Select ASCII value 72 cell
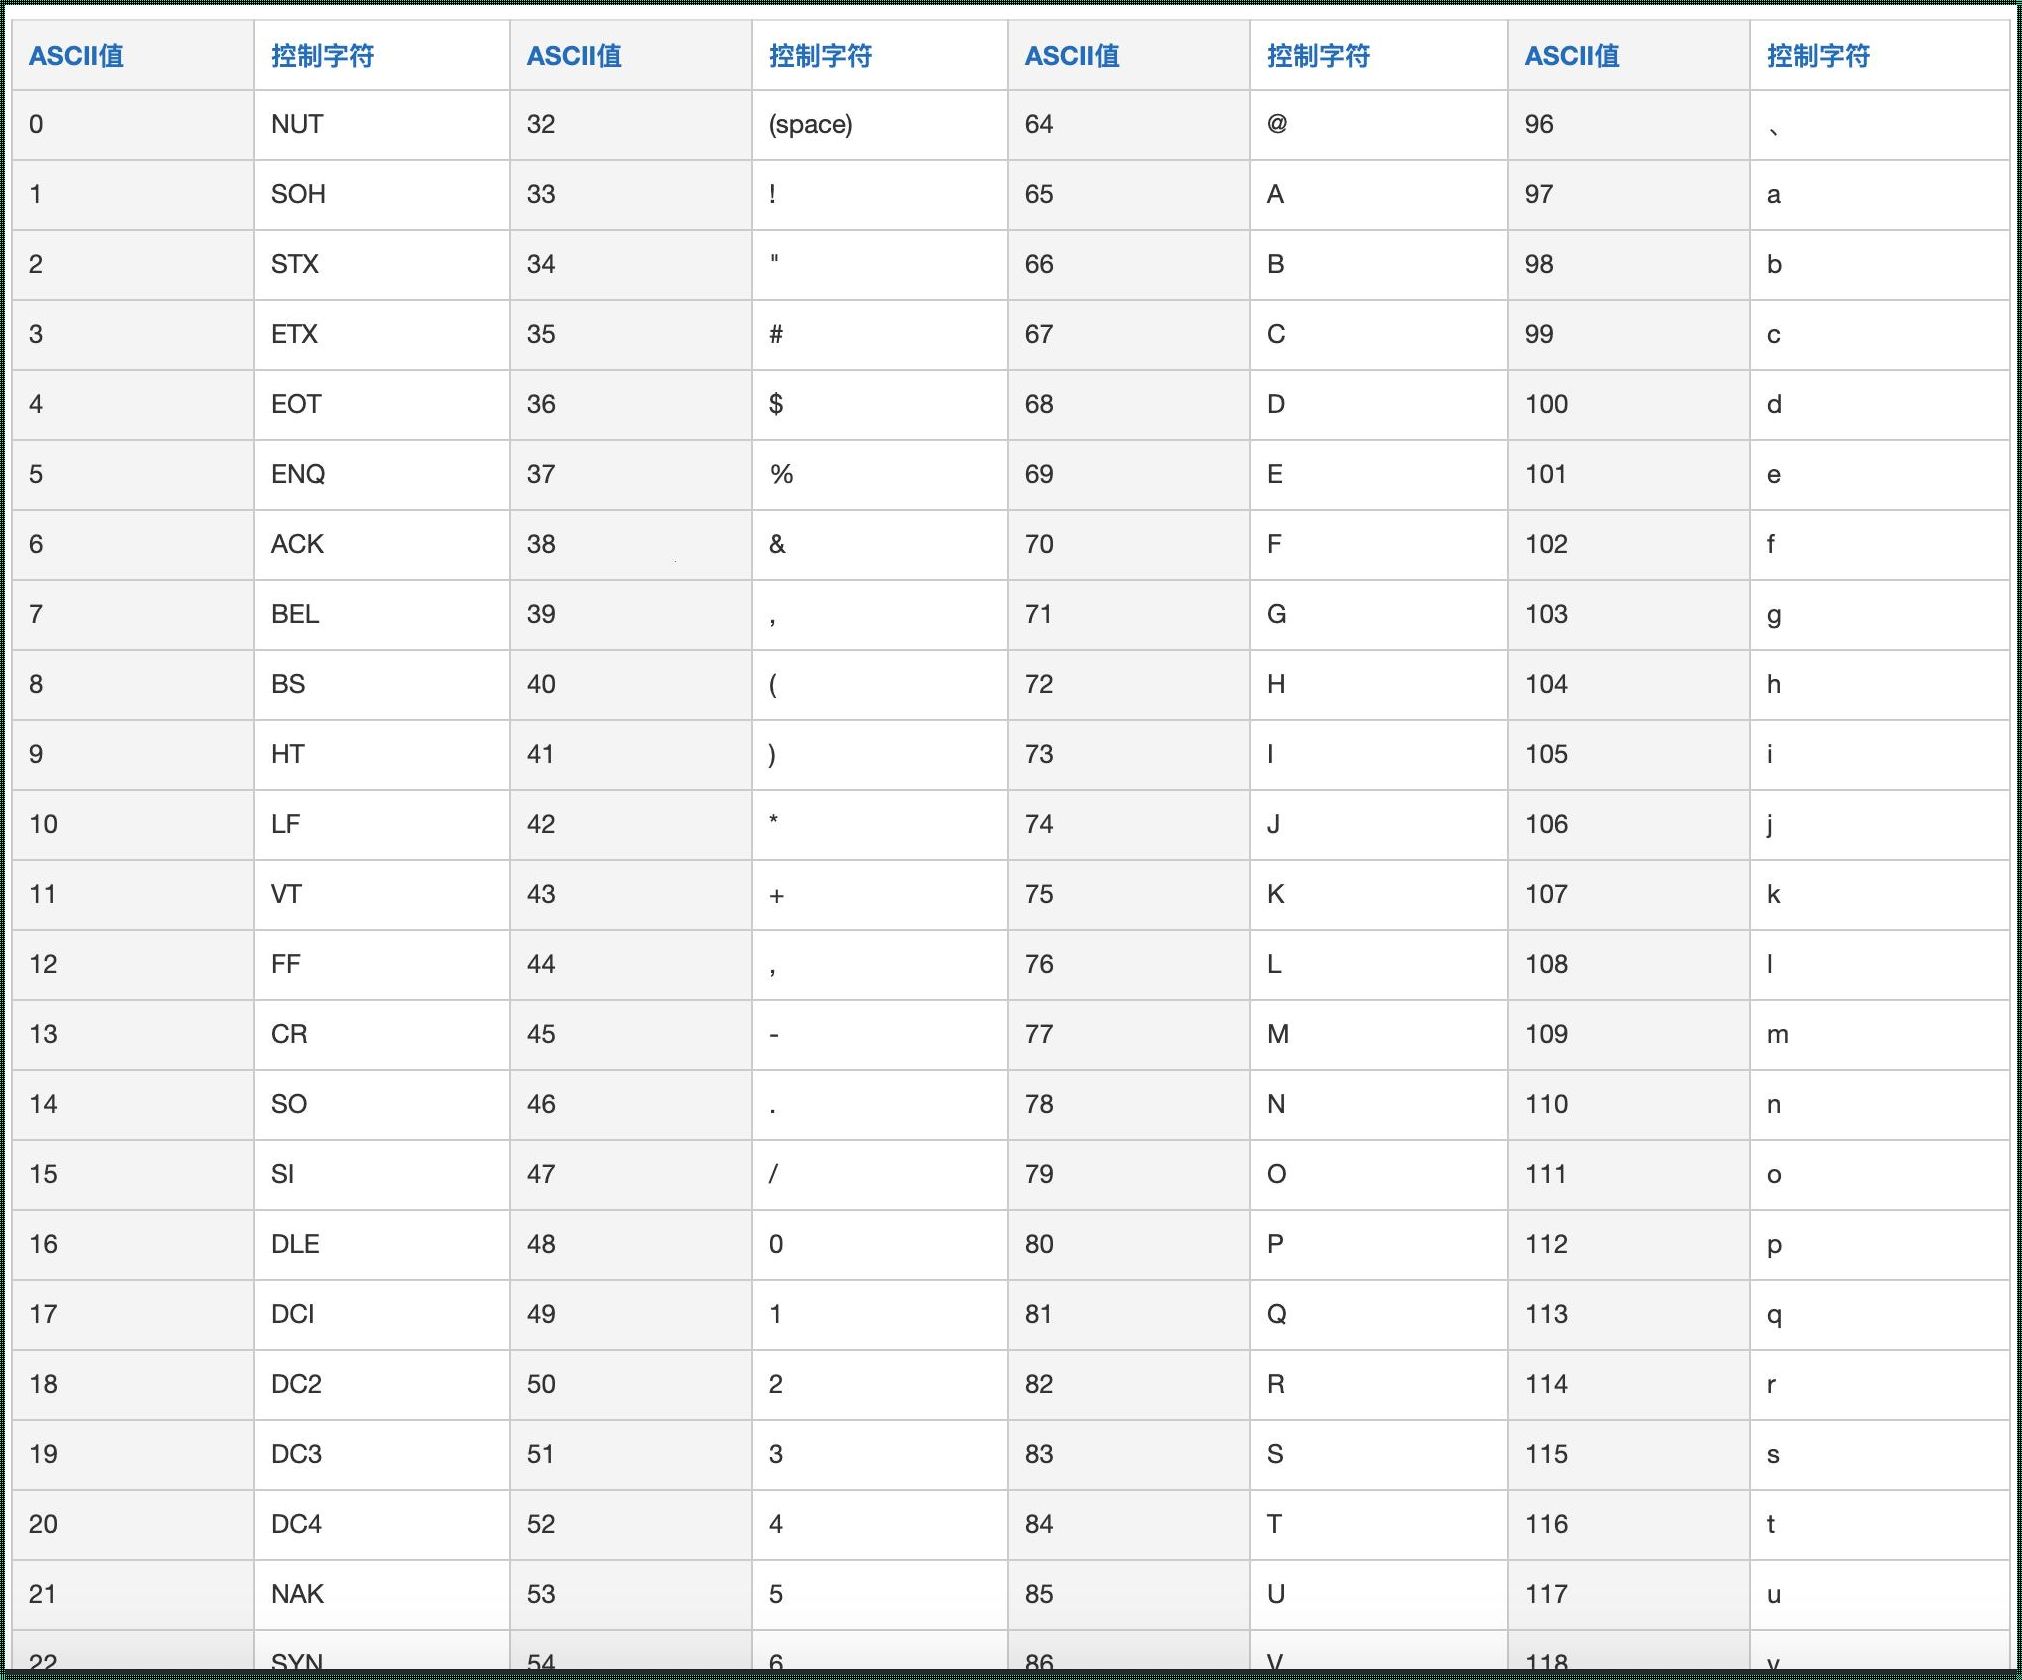The width and height of the screenshot is (2022, 1680). coord(1129,685)
